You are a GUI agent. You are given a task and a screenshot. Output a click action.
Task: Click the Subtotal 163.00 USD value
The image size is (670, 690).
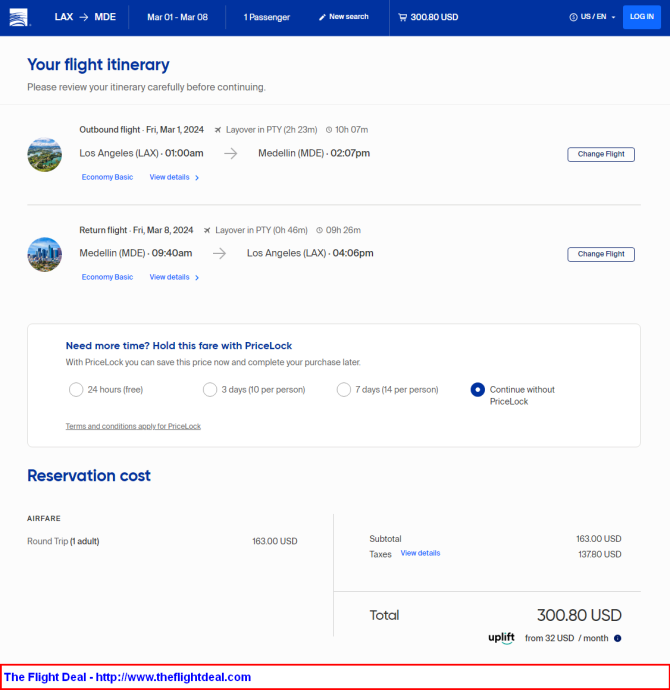(599, 539)
